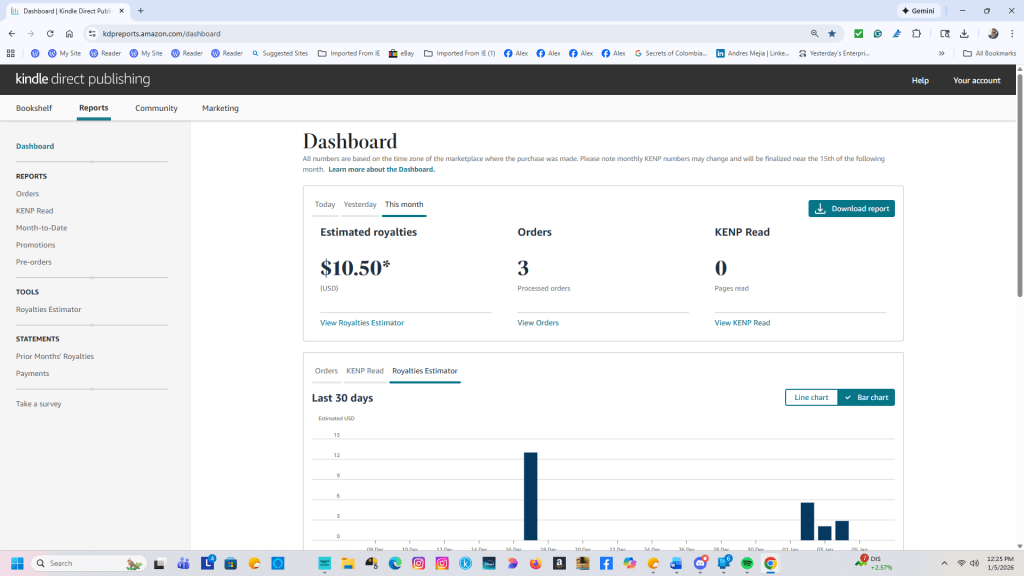
Task: Show Today's stats in the summary
Action: tap(325, 204)
